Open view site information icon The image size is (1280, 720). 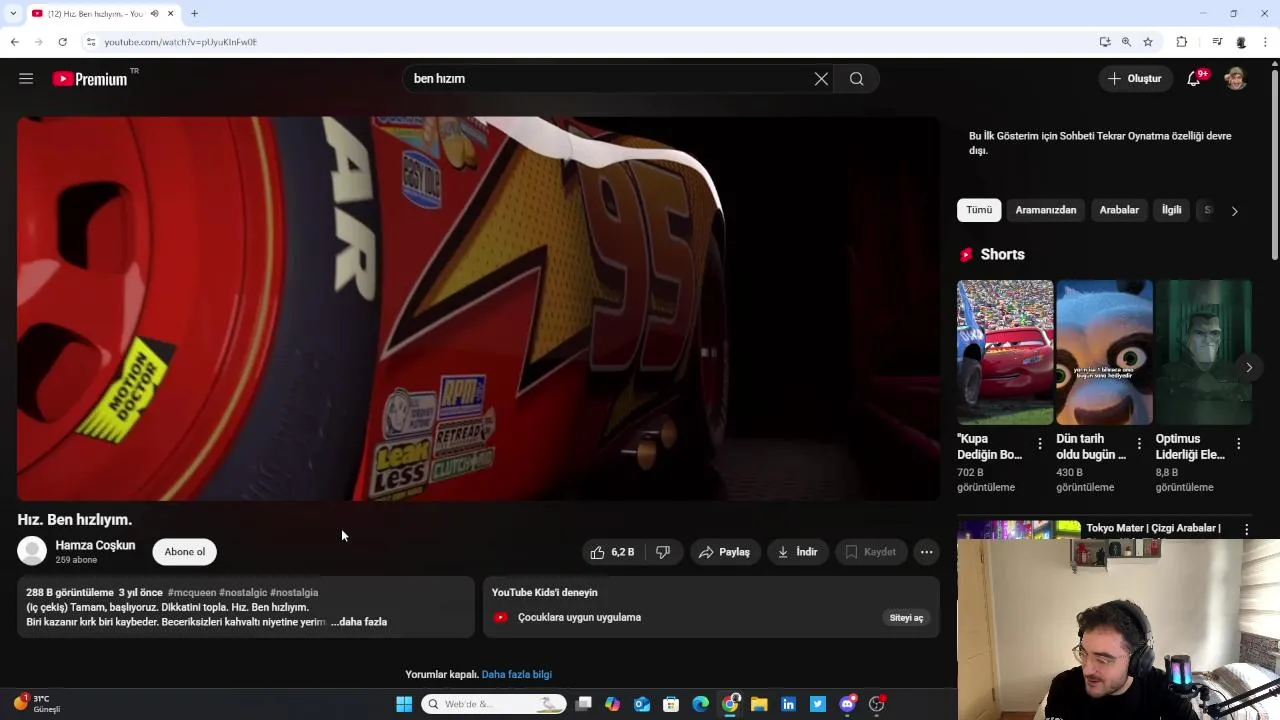[x=91, y=42]
